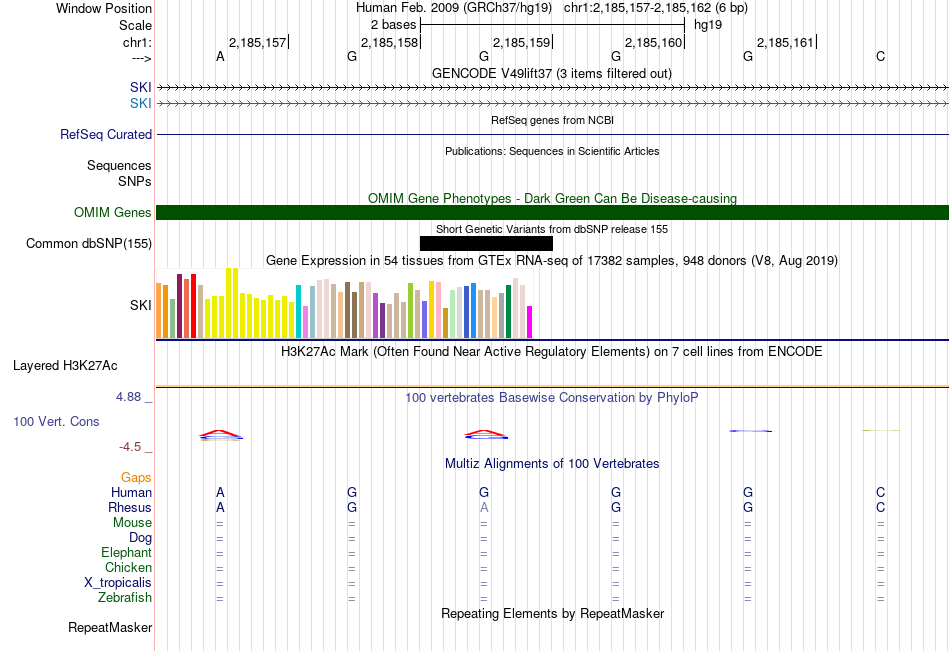Viewport: 950px width, 651px height.
Task: Click the Gaps label in Multiz alignment
Action: tap(136, 478)
